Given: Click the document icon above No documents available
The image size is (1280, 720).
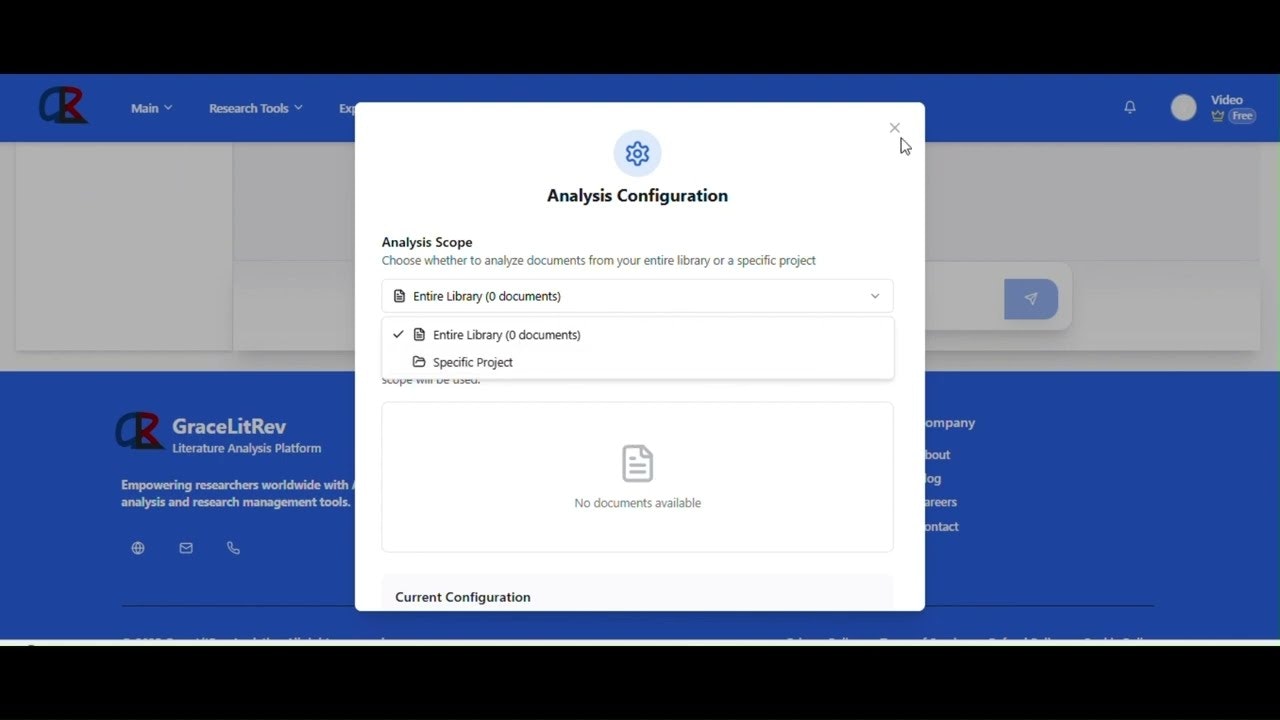Looking at the screenshot, I should click(637, 462).
